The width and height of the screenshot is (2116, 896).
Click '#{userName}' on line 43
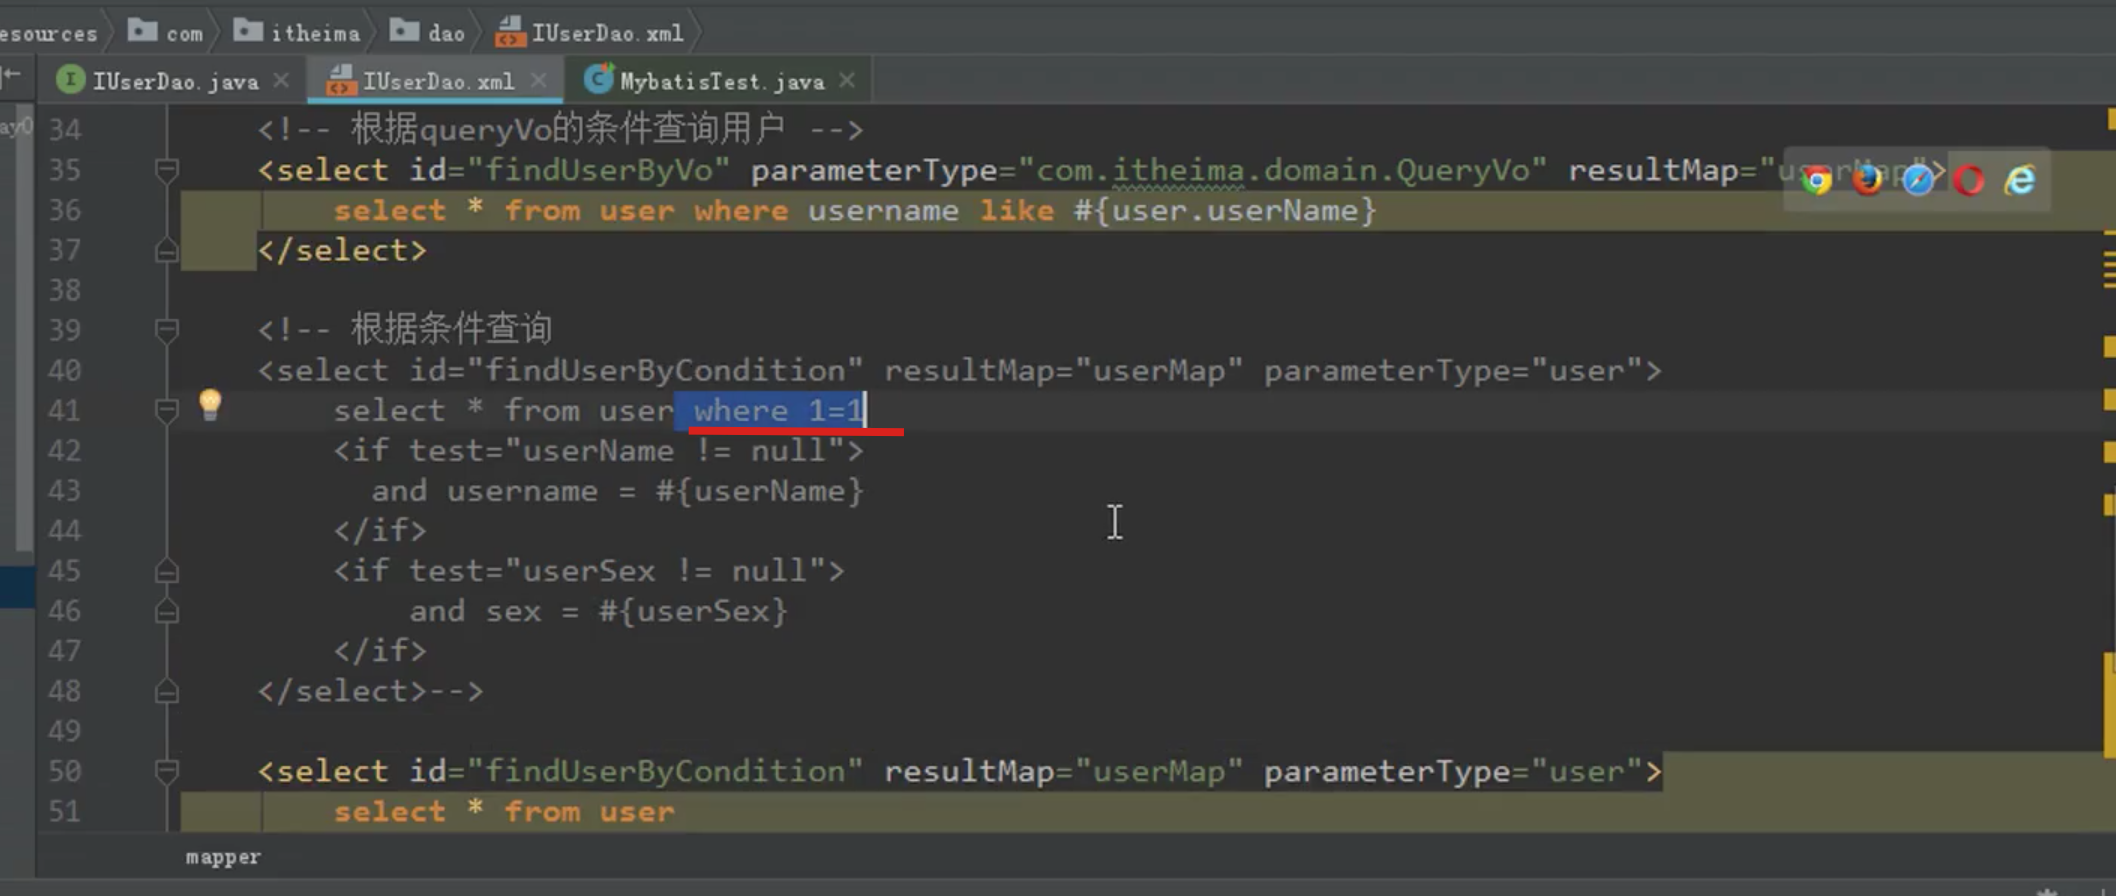(x=759, y=491)
